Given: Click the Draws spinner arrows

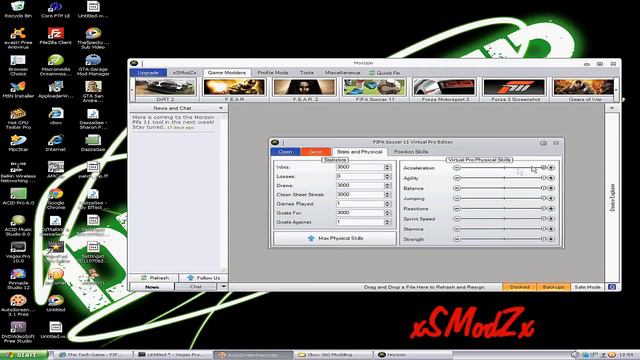Looking at the screenshot, I should pyautogui.click(x=387, y=185).
